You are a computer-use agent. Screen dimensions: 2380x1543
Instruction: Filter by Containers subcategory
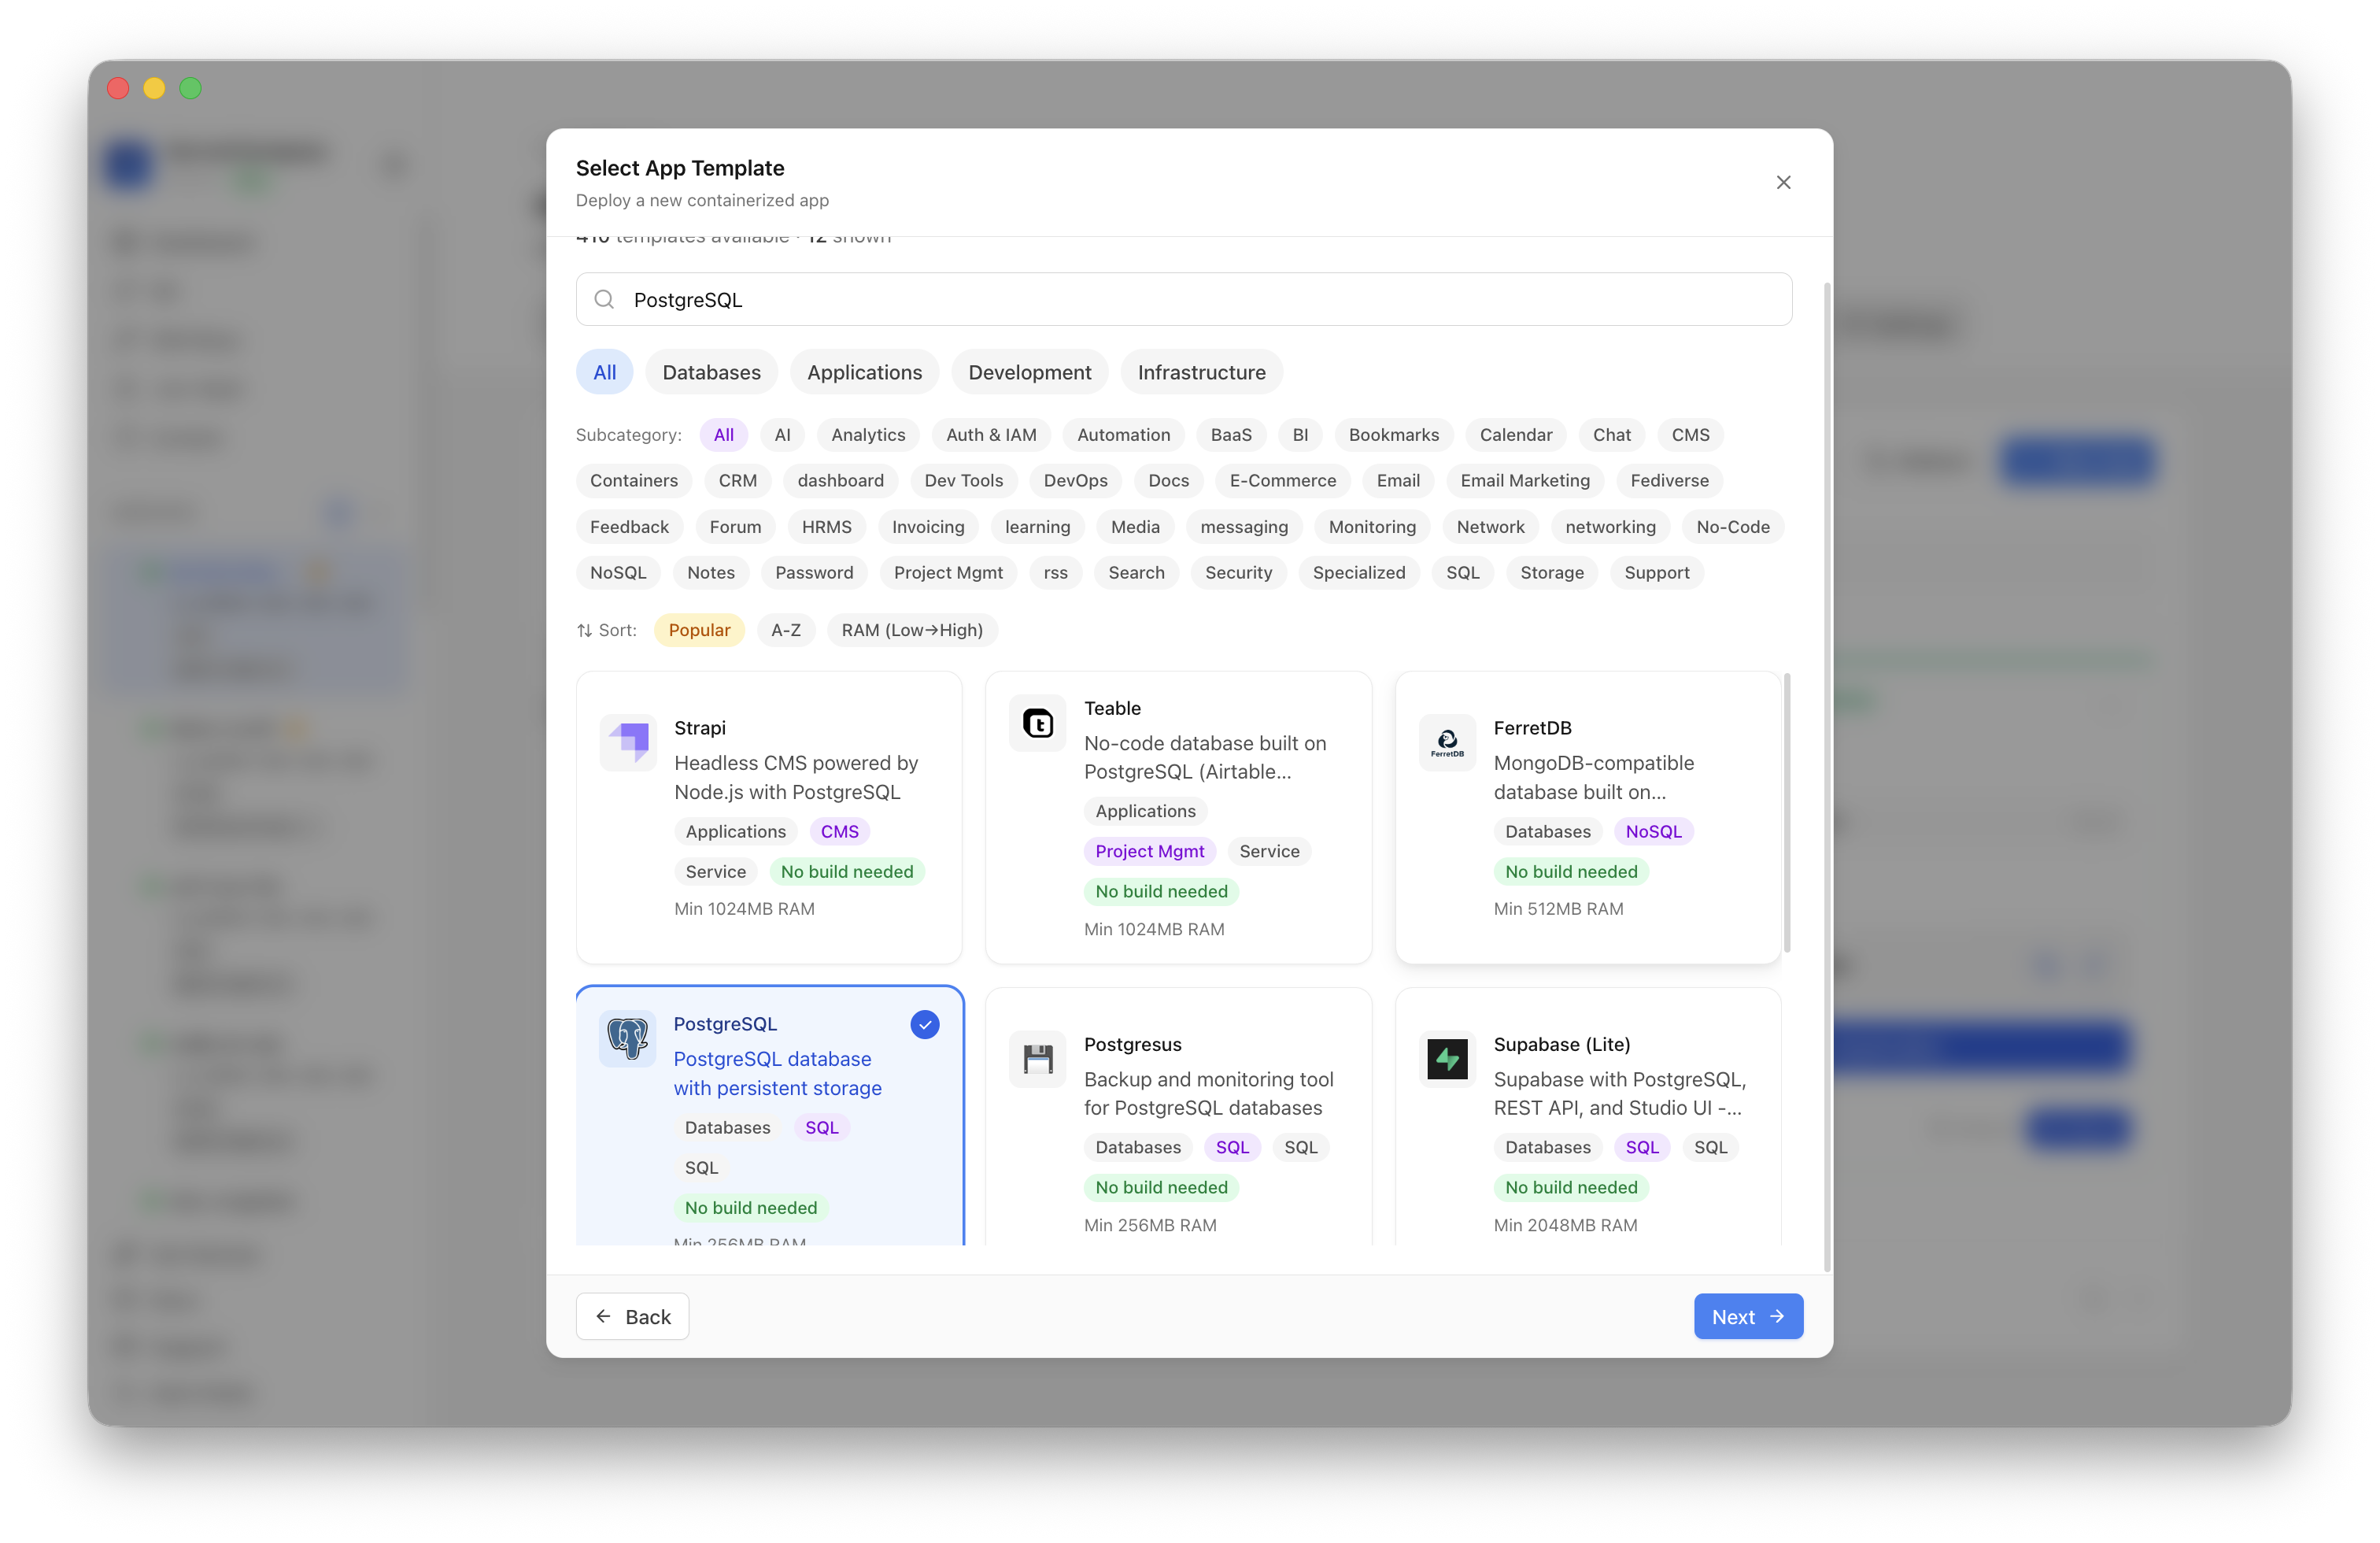[633, 481]
